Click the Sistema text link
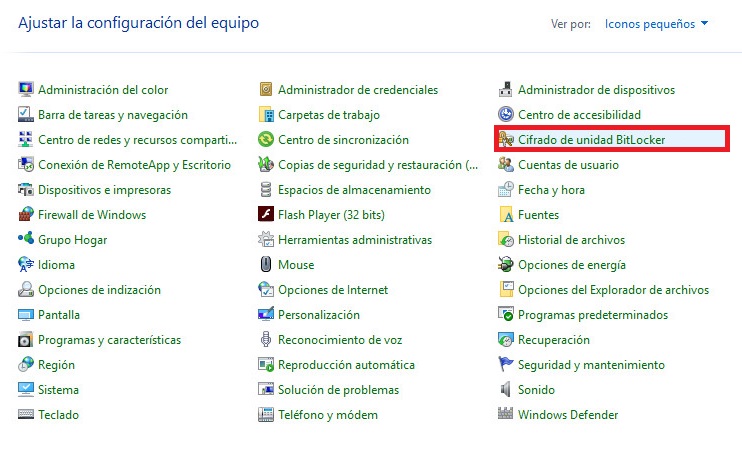 tap(59, 390)
